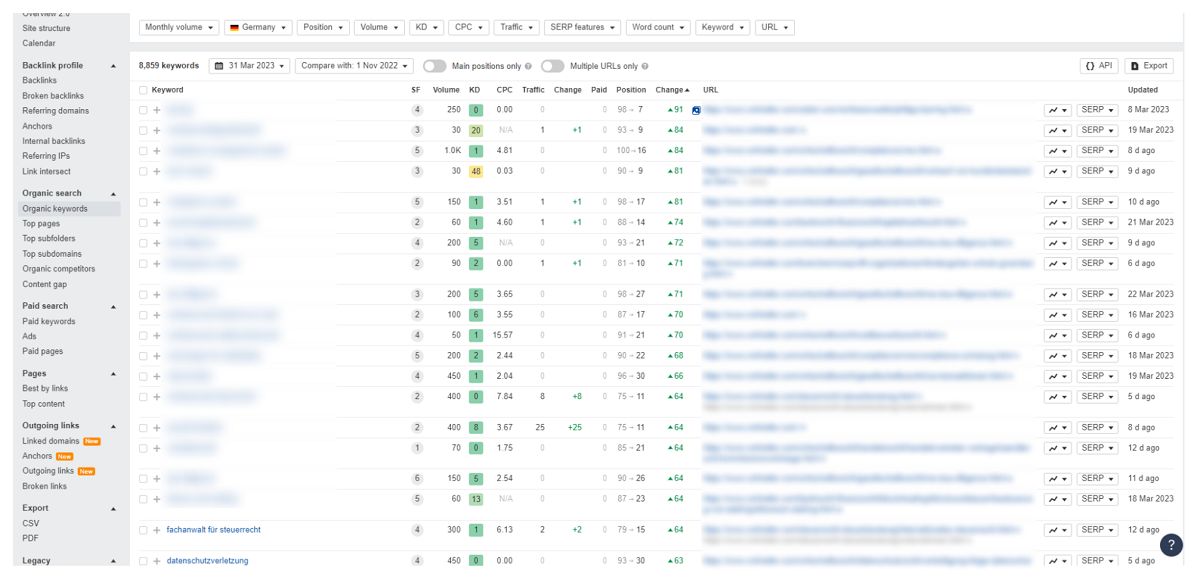Turn on Multiple URLs only switch

(x=552, y=66)
